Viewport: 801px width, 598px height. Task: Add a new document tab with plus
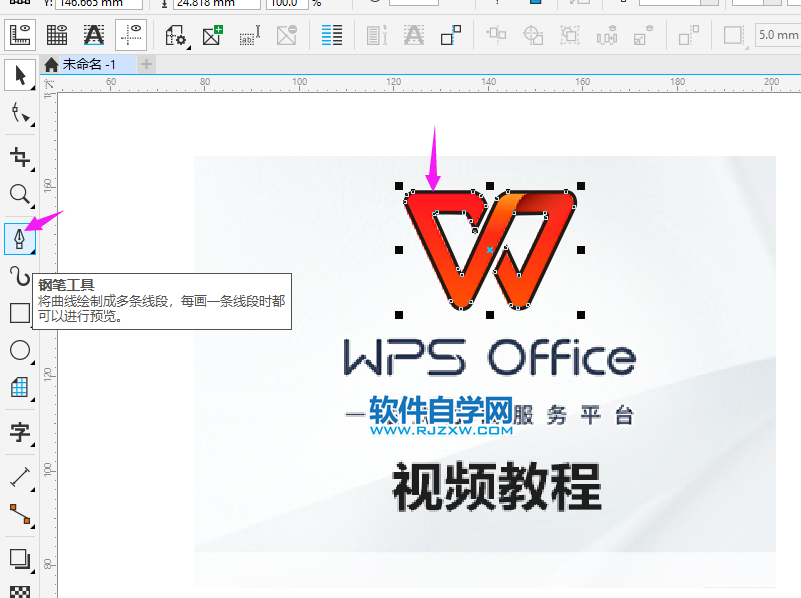click(147, 64)
